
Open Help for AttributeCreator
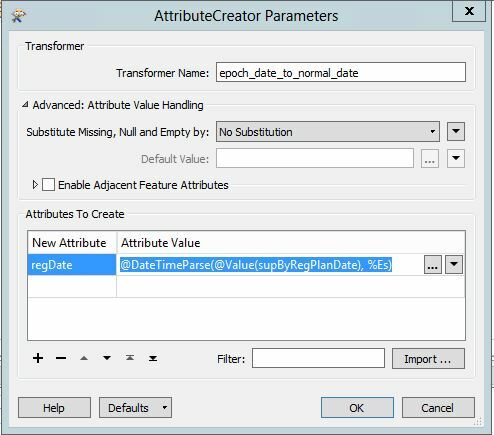tap(54, 407)
